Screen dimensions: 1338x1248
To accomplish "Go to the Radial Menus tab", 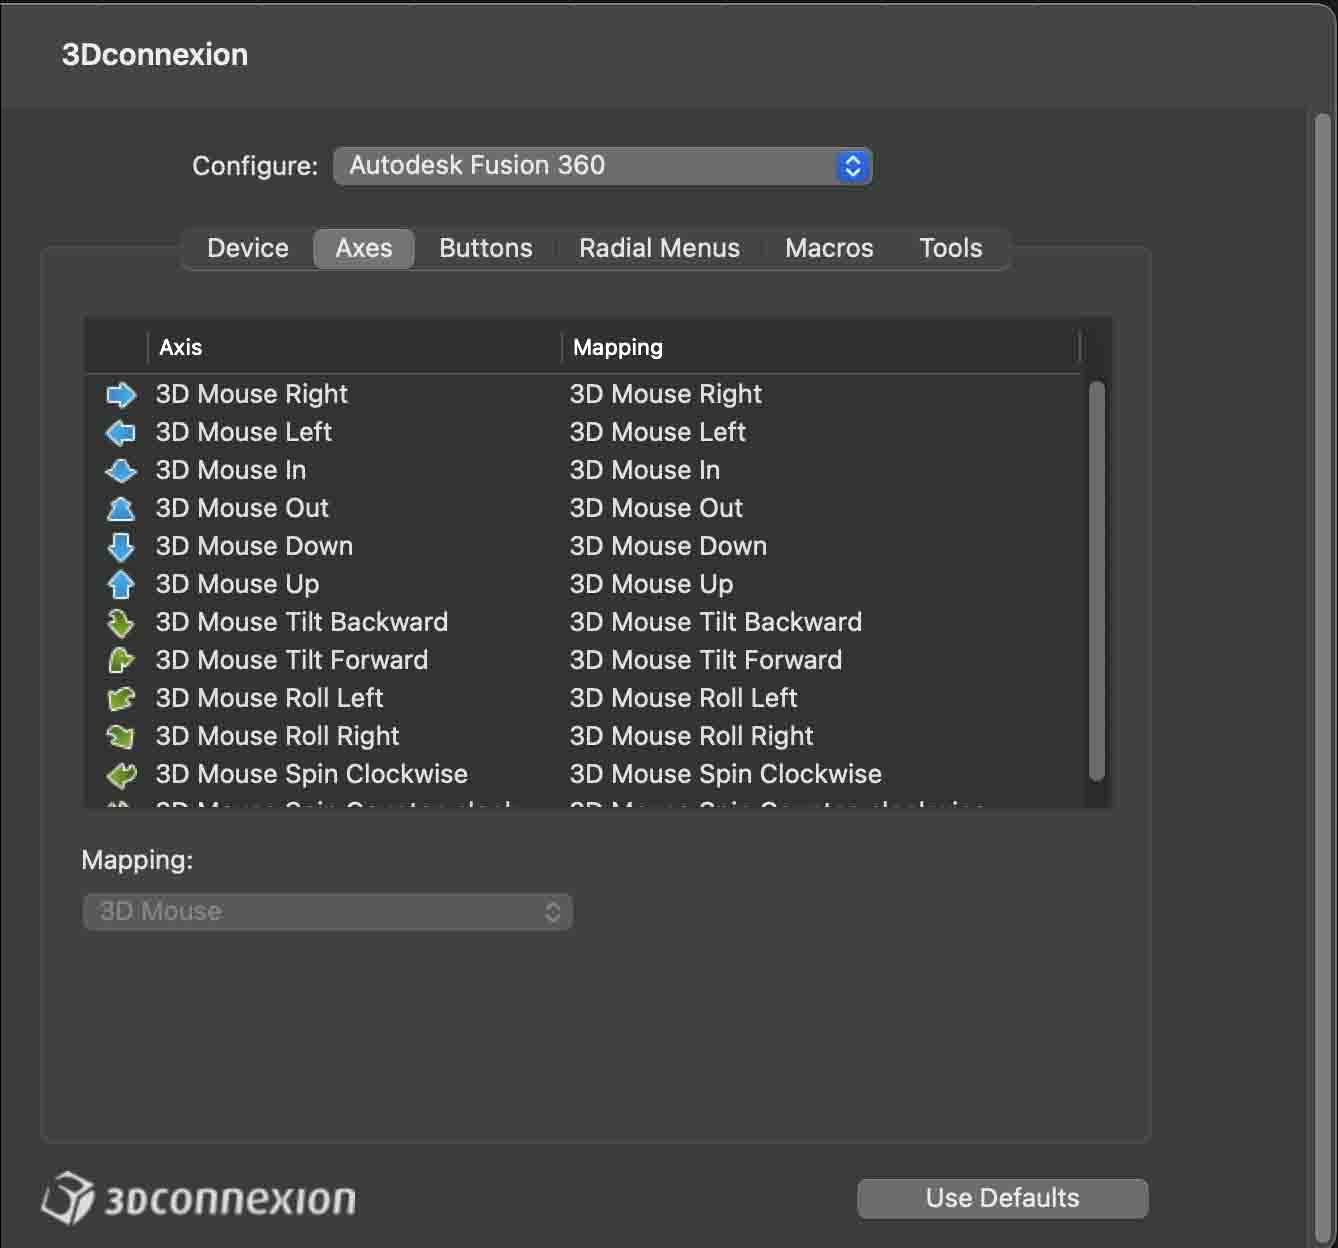I will tap(660, 248).
